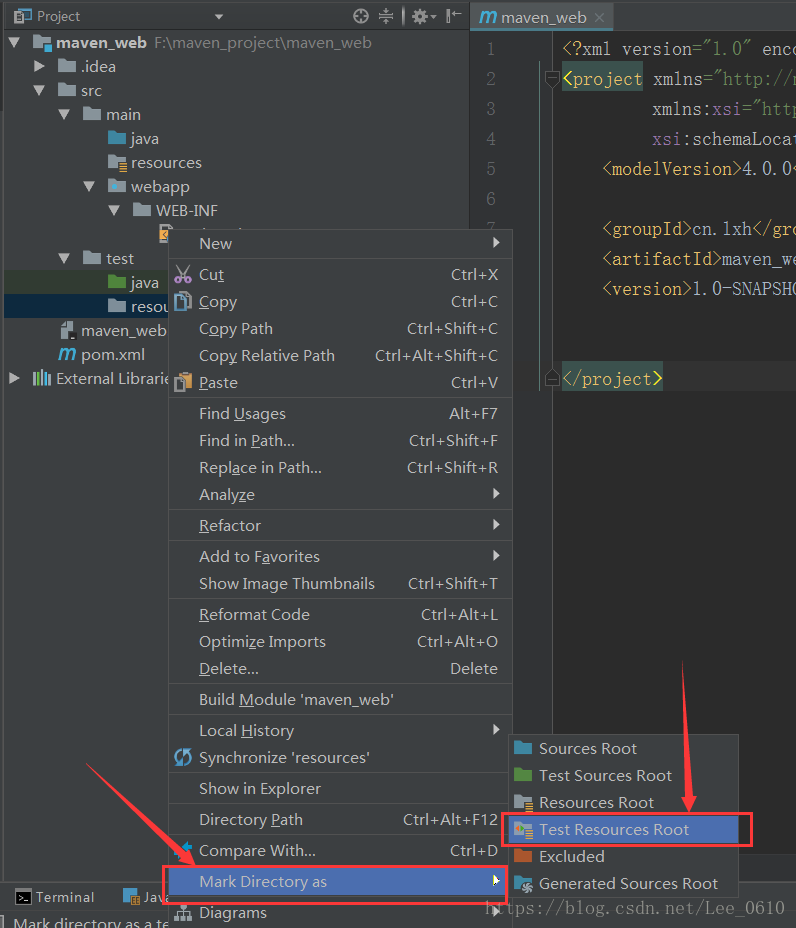Viewport: 796px width, 928px height.
Task: Choose Compare With...
Action: pyautogui.click(x=340, y=850)
